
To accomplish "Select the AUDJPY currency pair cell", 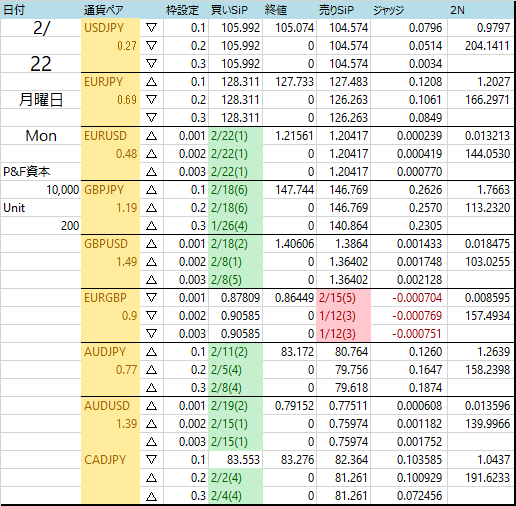I will tap(110, 352).
